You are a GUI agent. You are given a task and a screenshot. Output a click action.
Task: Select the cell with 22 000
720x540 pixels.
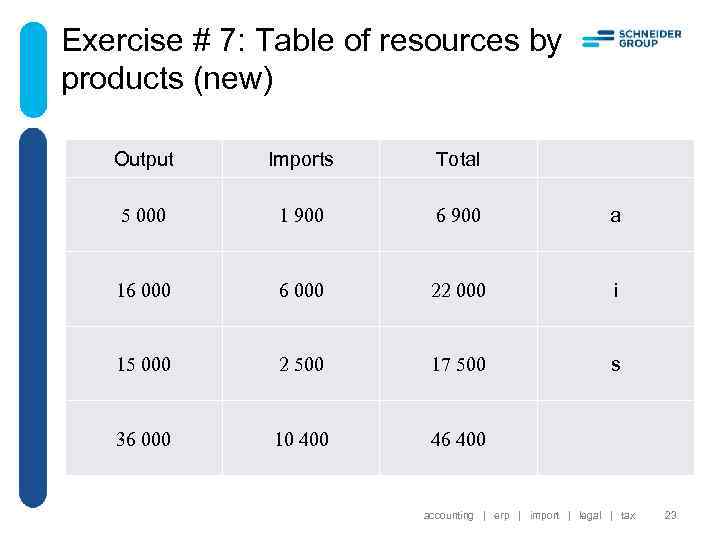(x=458, y=290)
